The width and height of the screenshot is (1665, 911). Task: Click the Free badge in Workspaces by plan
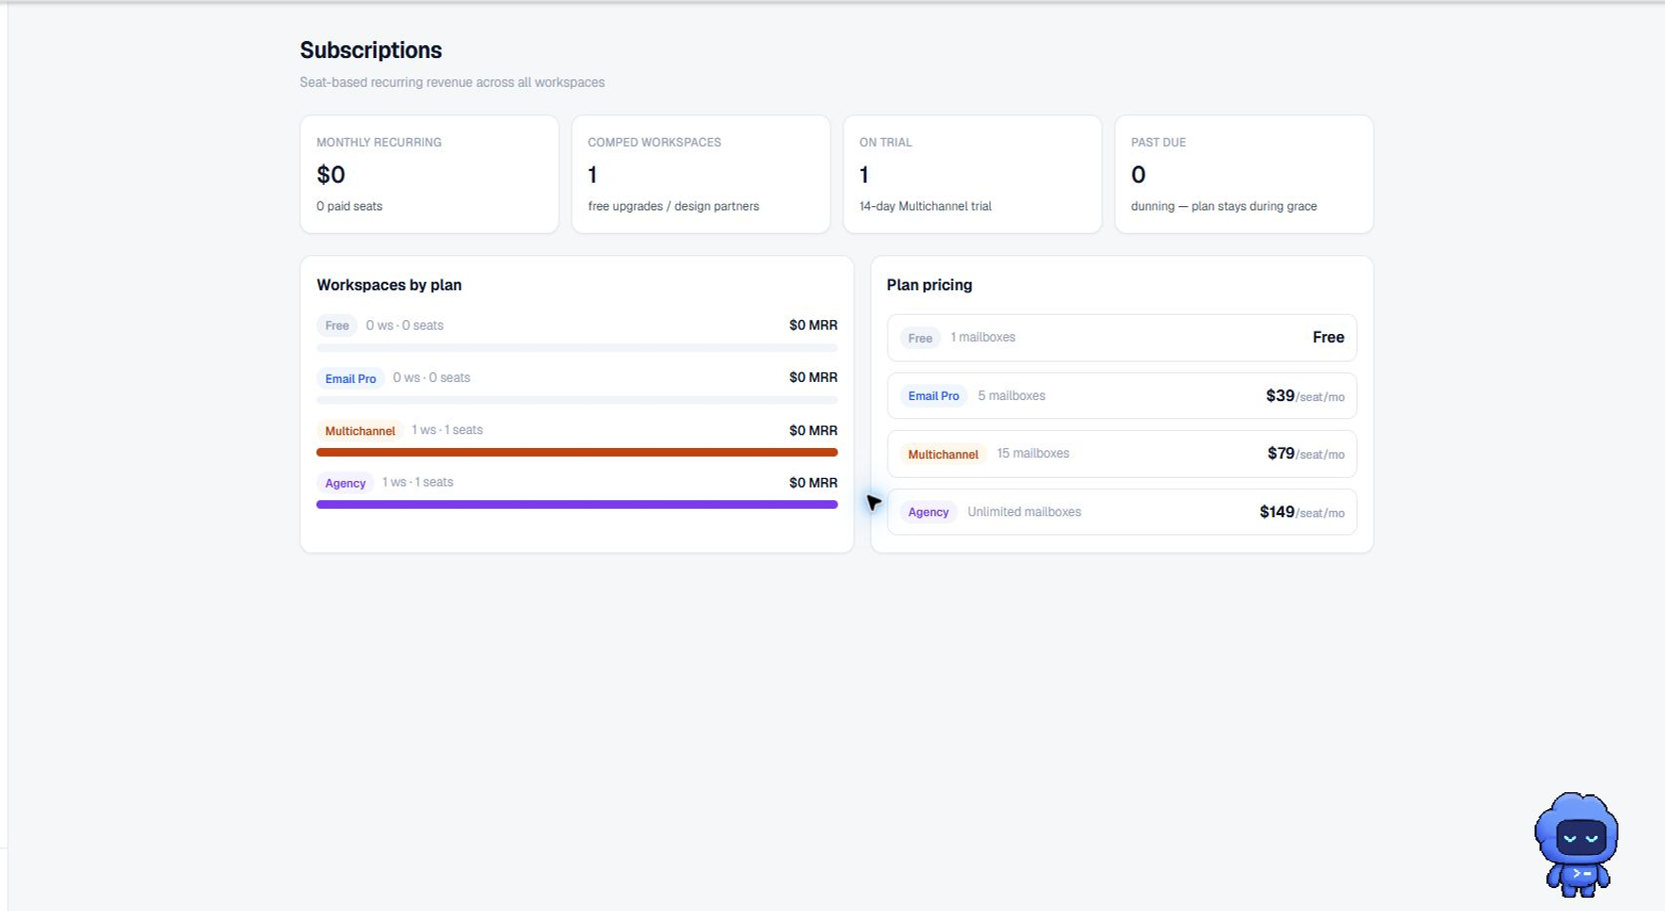pos(337,326)
